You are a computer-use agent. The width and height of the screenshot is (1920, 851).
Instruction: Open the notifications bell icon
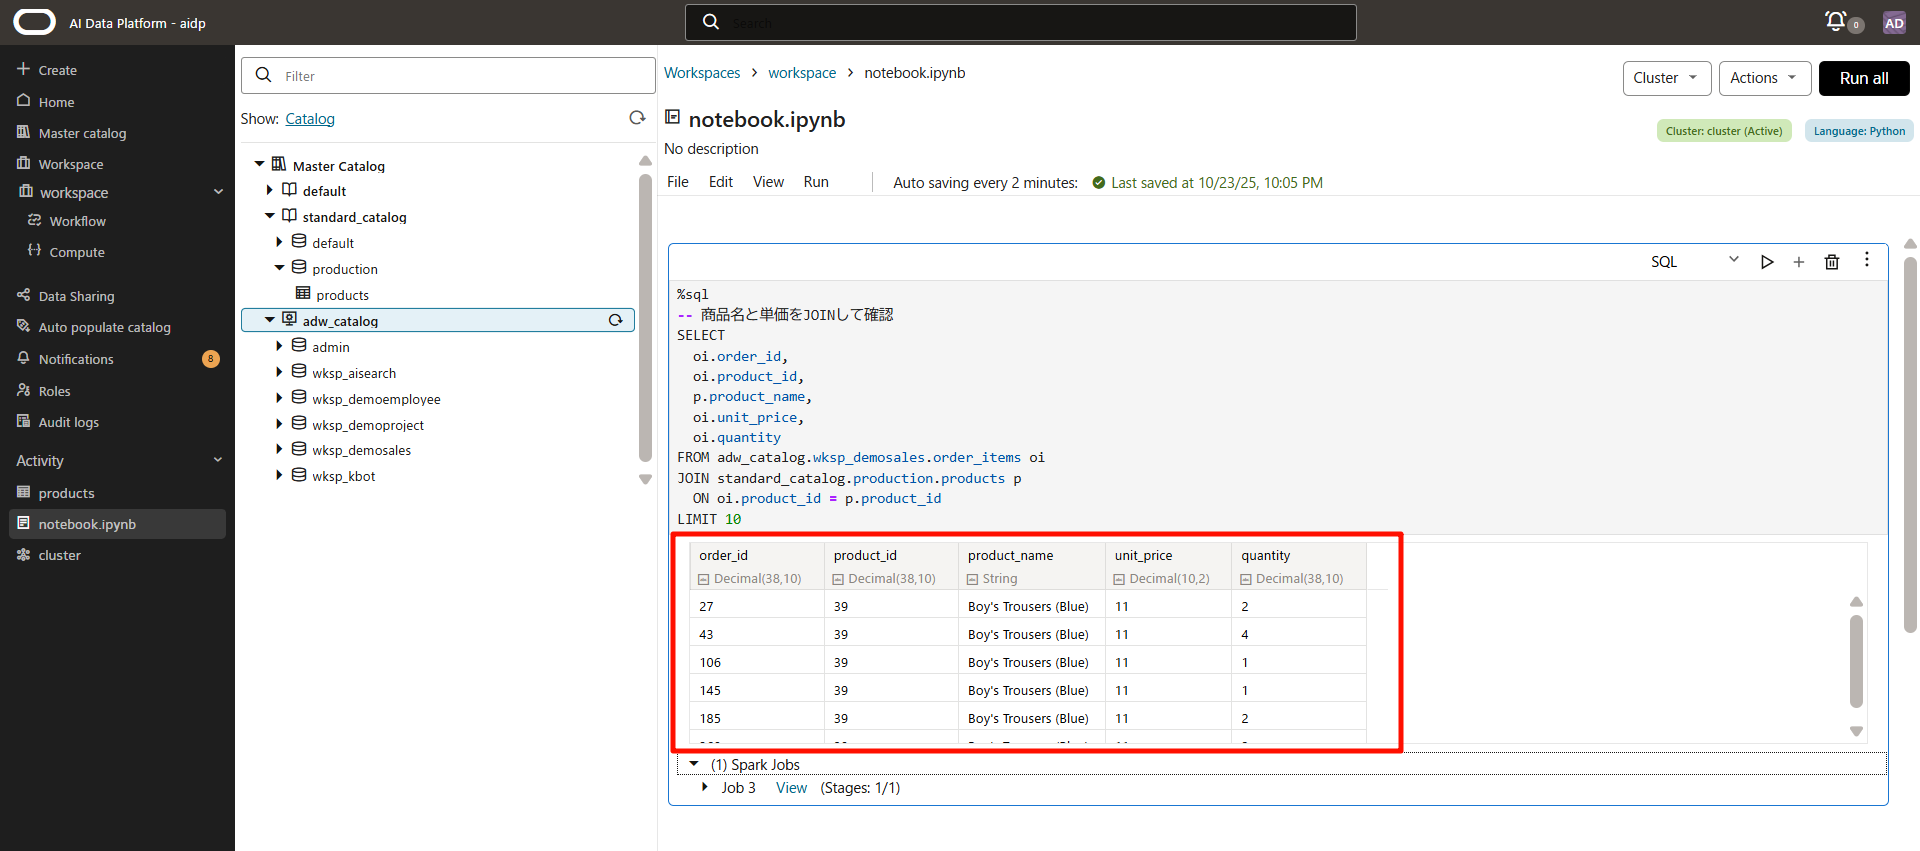tap(1835, 21)
